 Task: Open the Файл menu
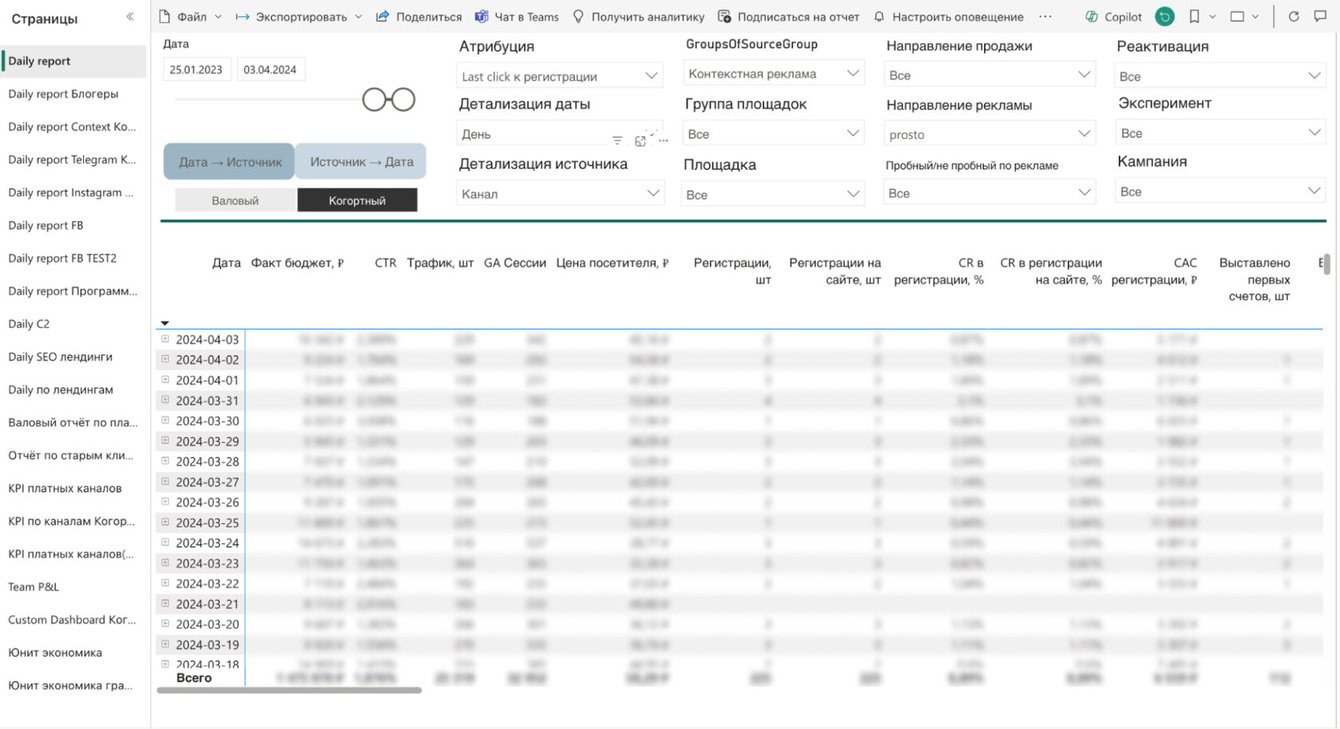pyautogui.click(x=191, y=17)
